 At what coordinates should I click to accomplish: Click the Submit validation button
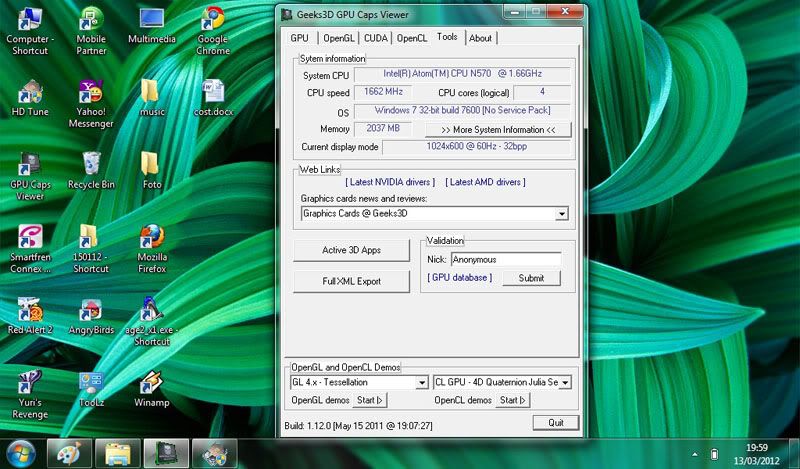(x=531, y=278)
